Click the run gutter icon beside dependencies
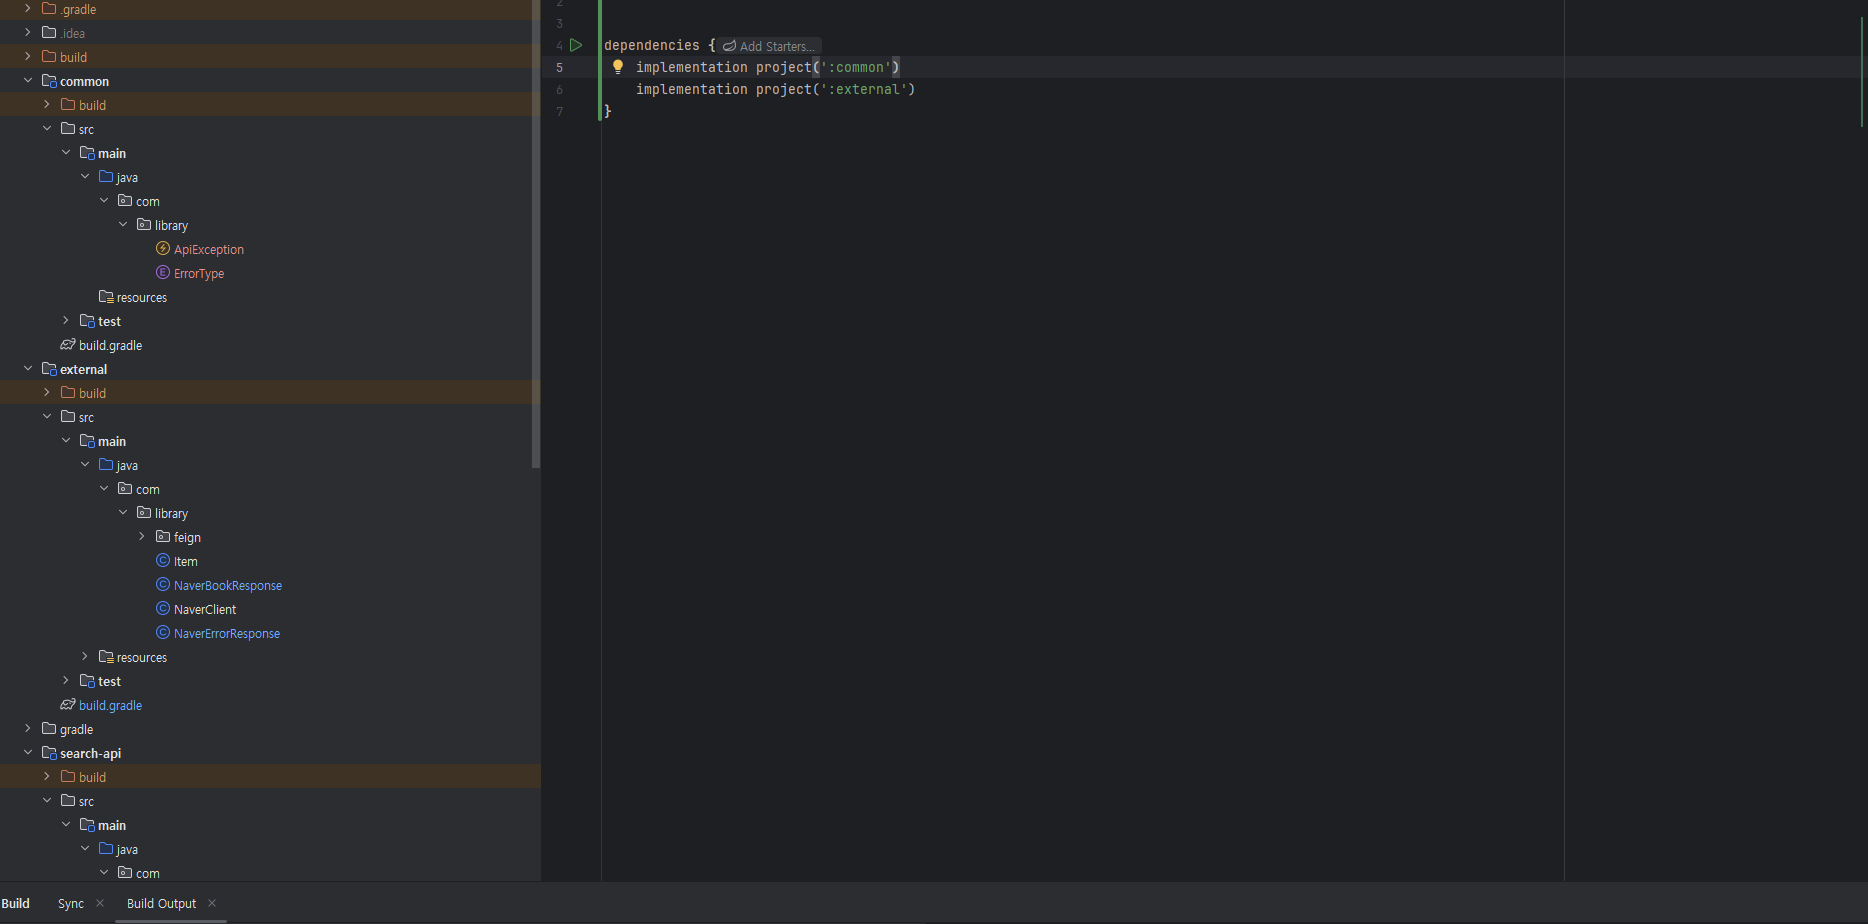1868x924 pixels. (x=576, y=45)
